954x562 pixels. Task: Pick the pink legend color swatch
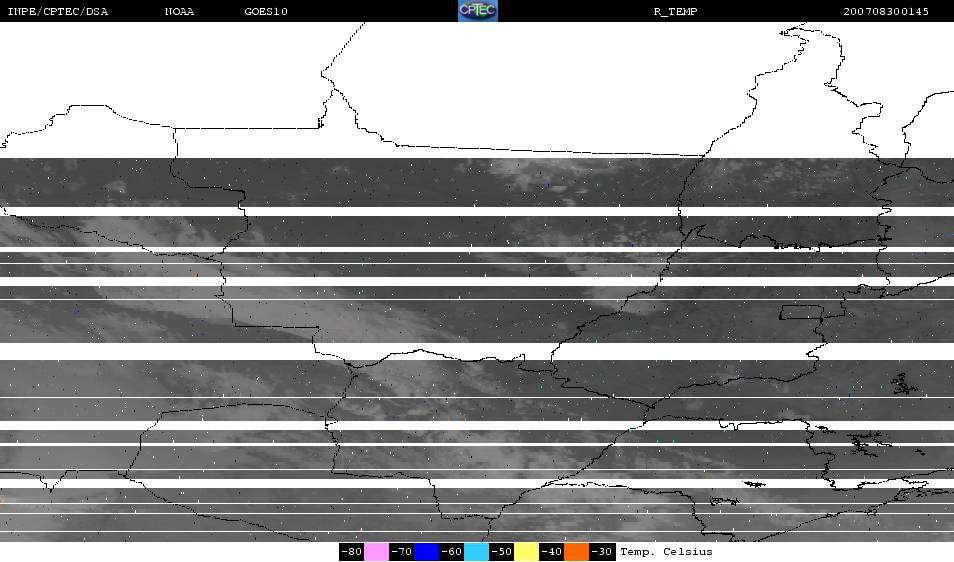[x=377, y=552]
